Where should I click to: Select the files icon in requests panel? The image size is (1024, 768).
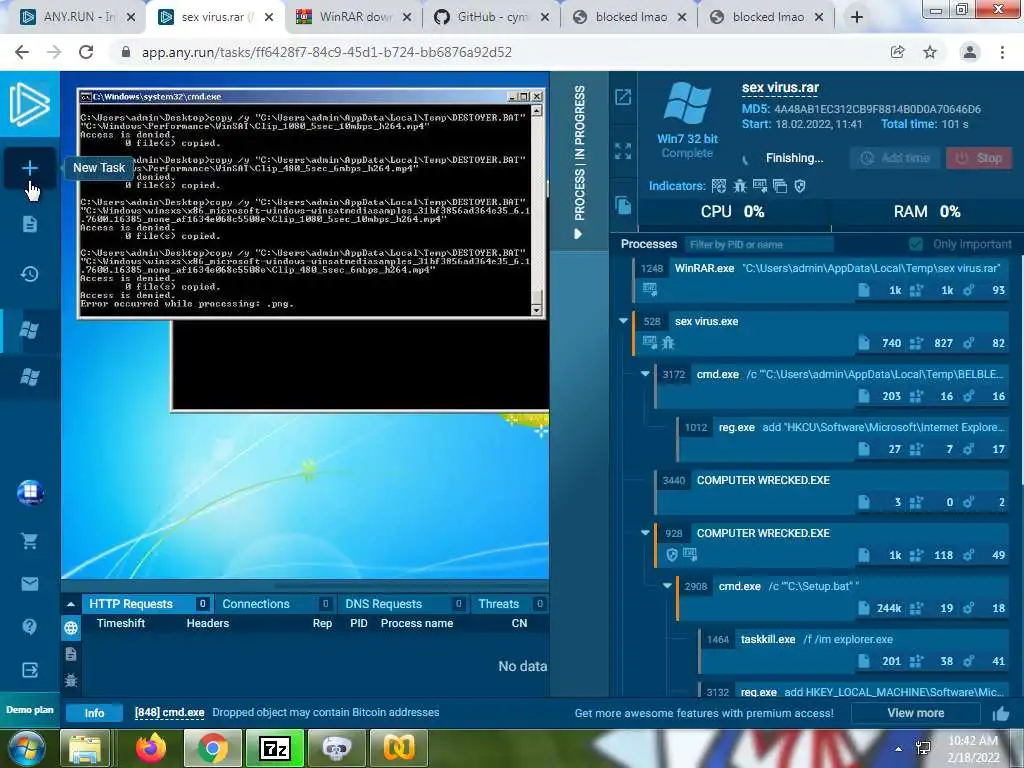(71, 654)
